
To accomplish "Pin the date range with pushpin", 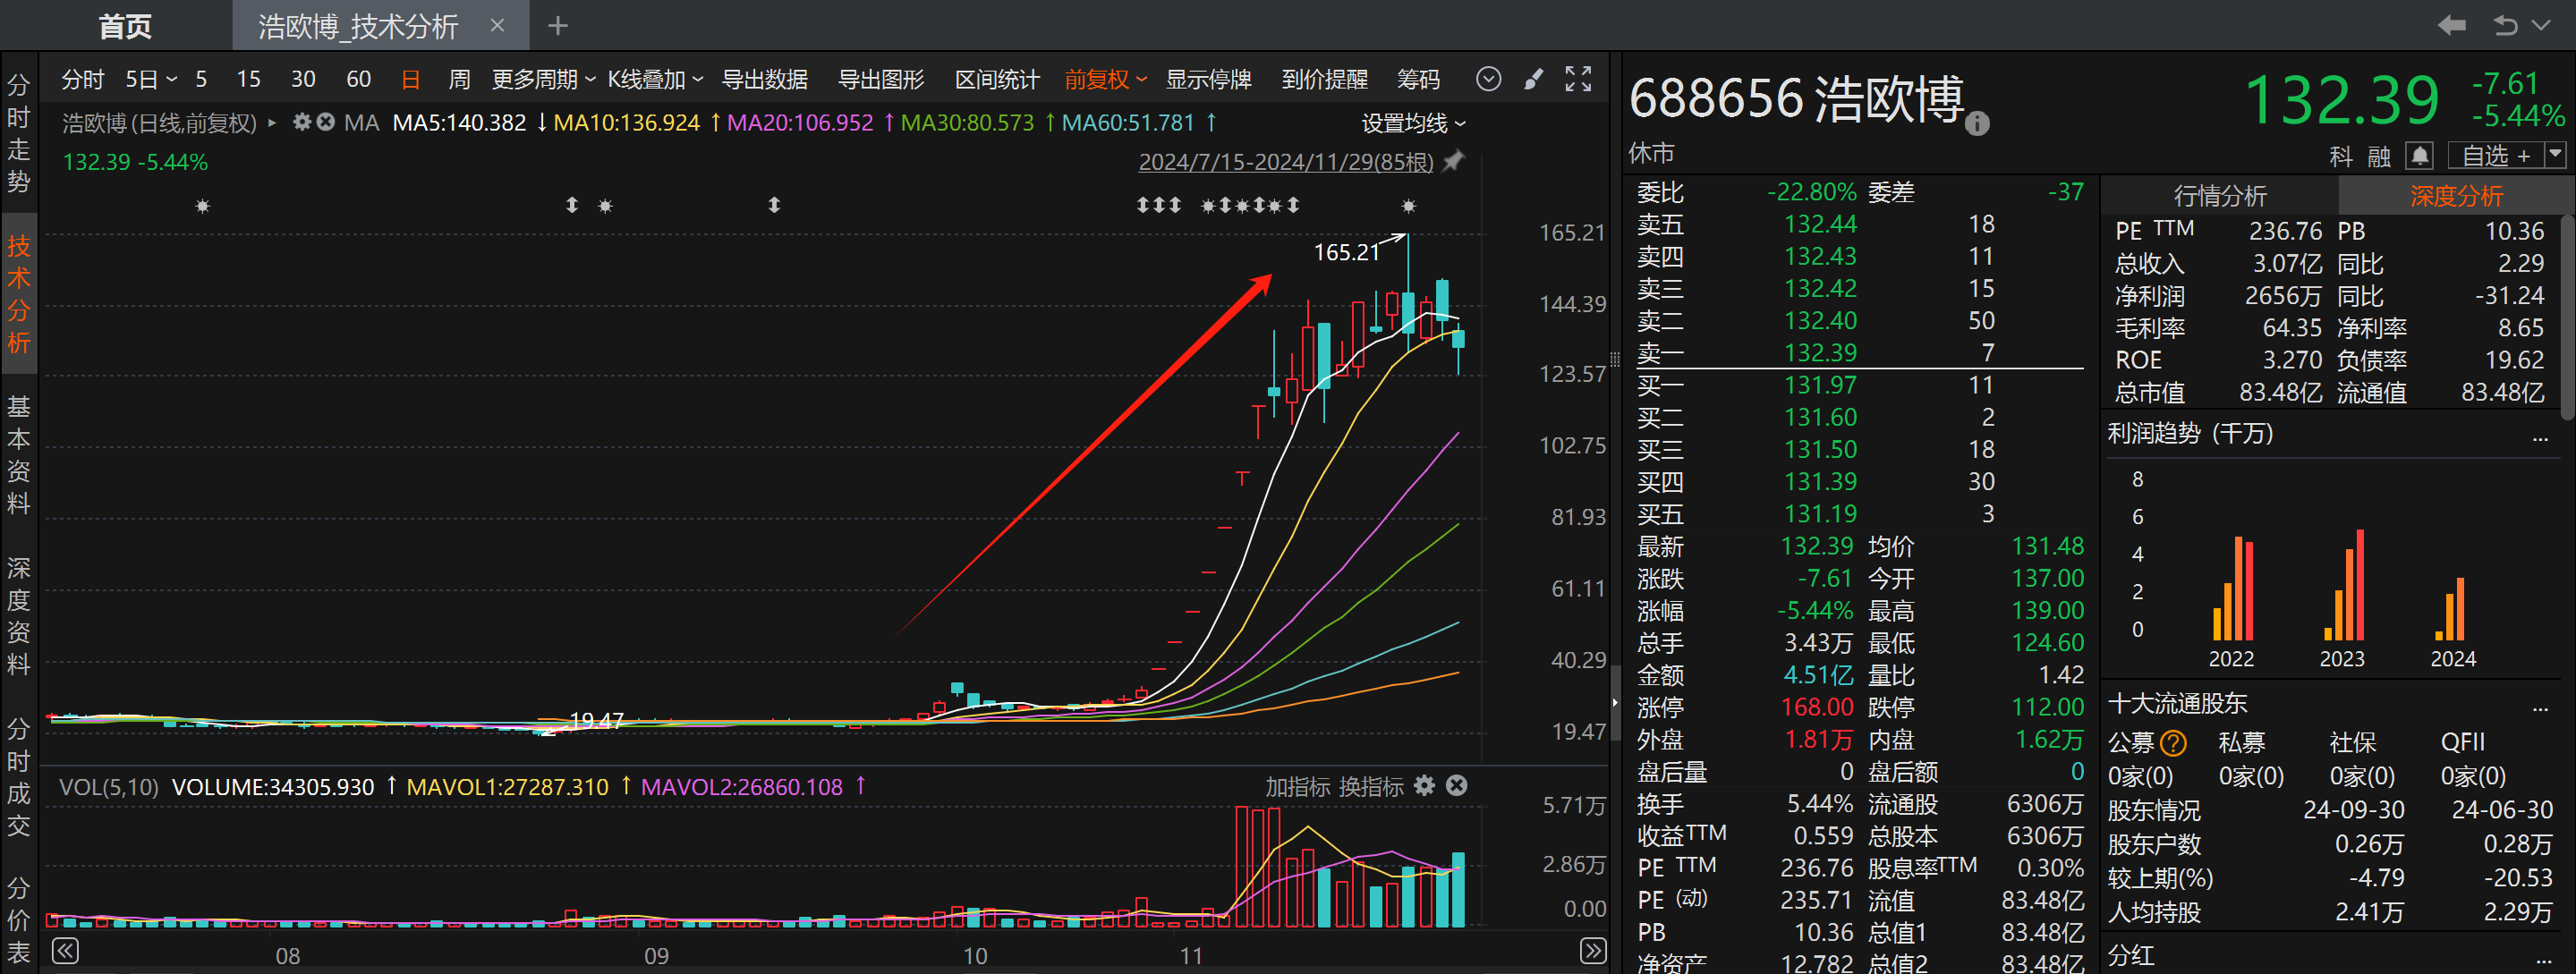I will 1455,161.
